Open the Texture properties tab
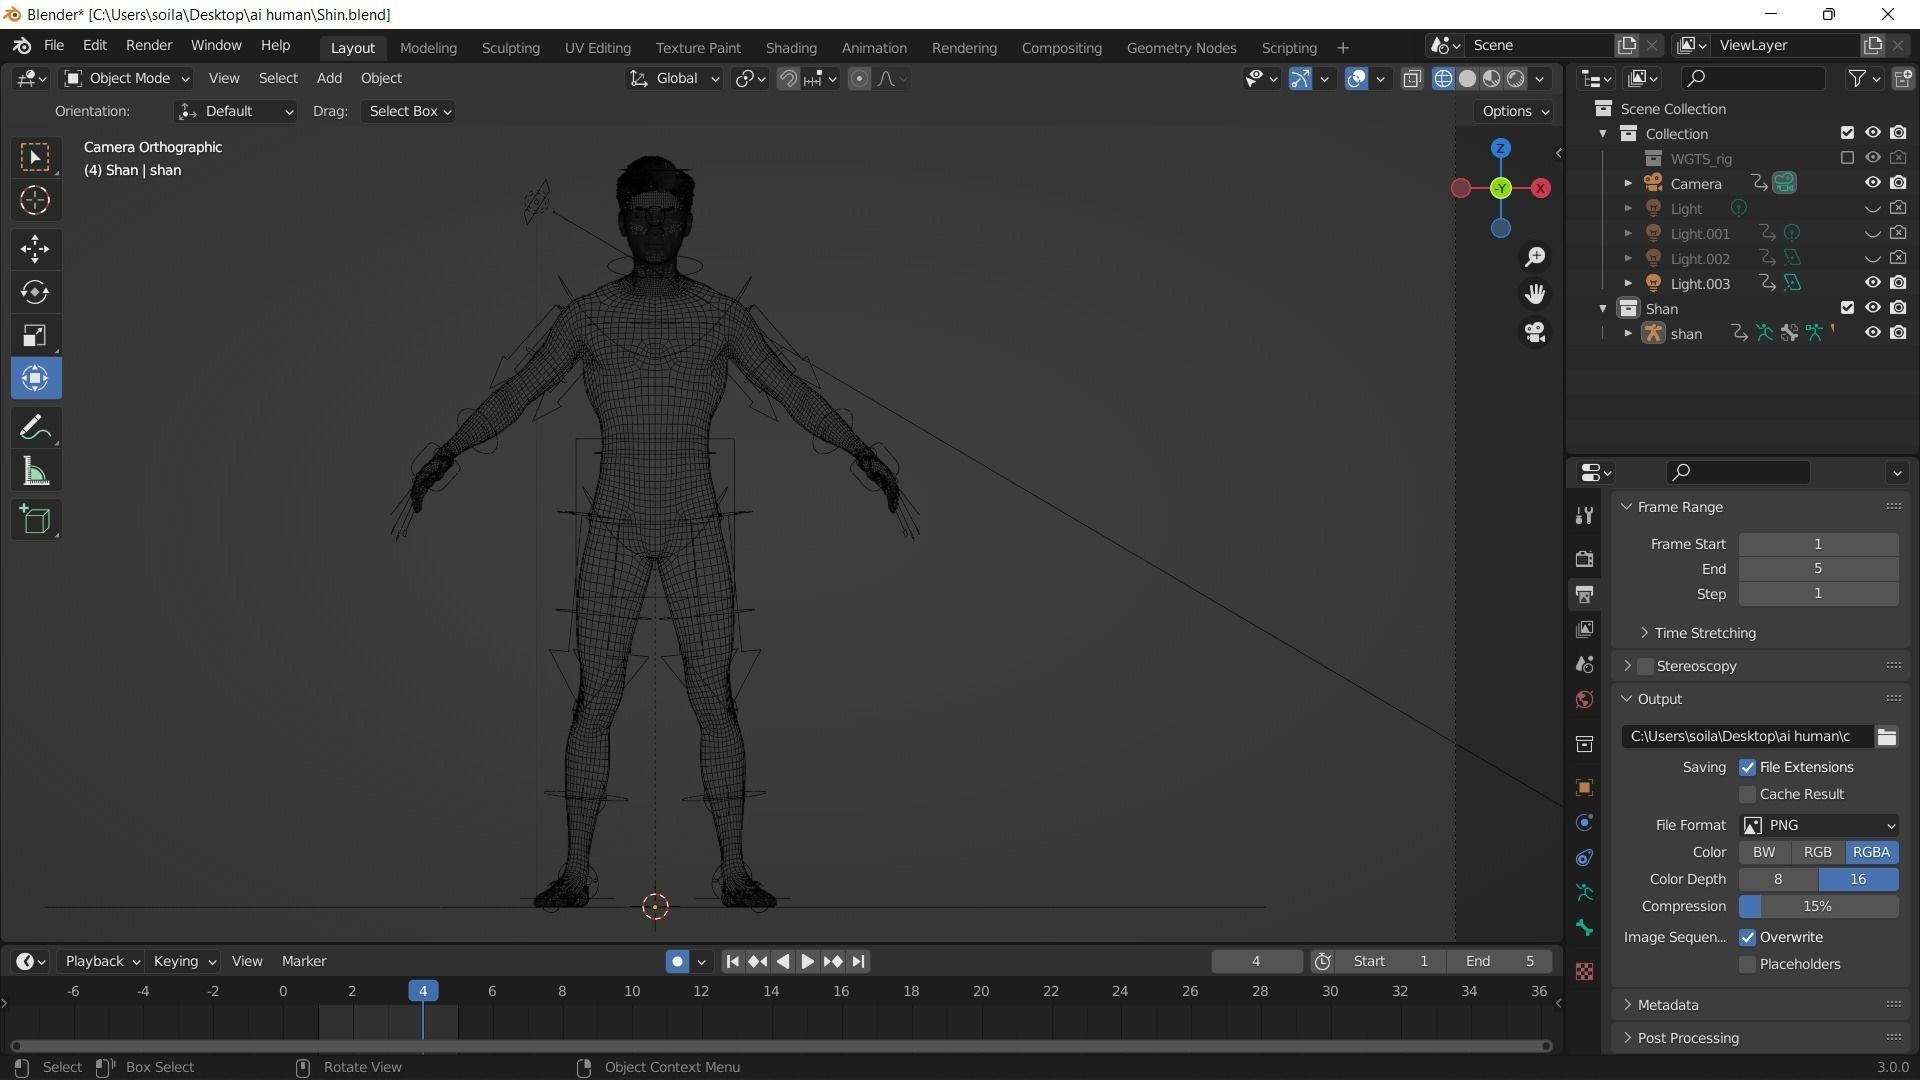 pyautogui.click(x=1584, y=971)
